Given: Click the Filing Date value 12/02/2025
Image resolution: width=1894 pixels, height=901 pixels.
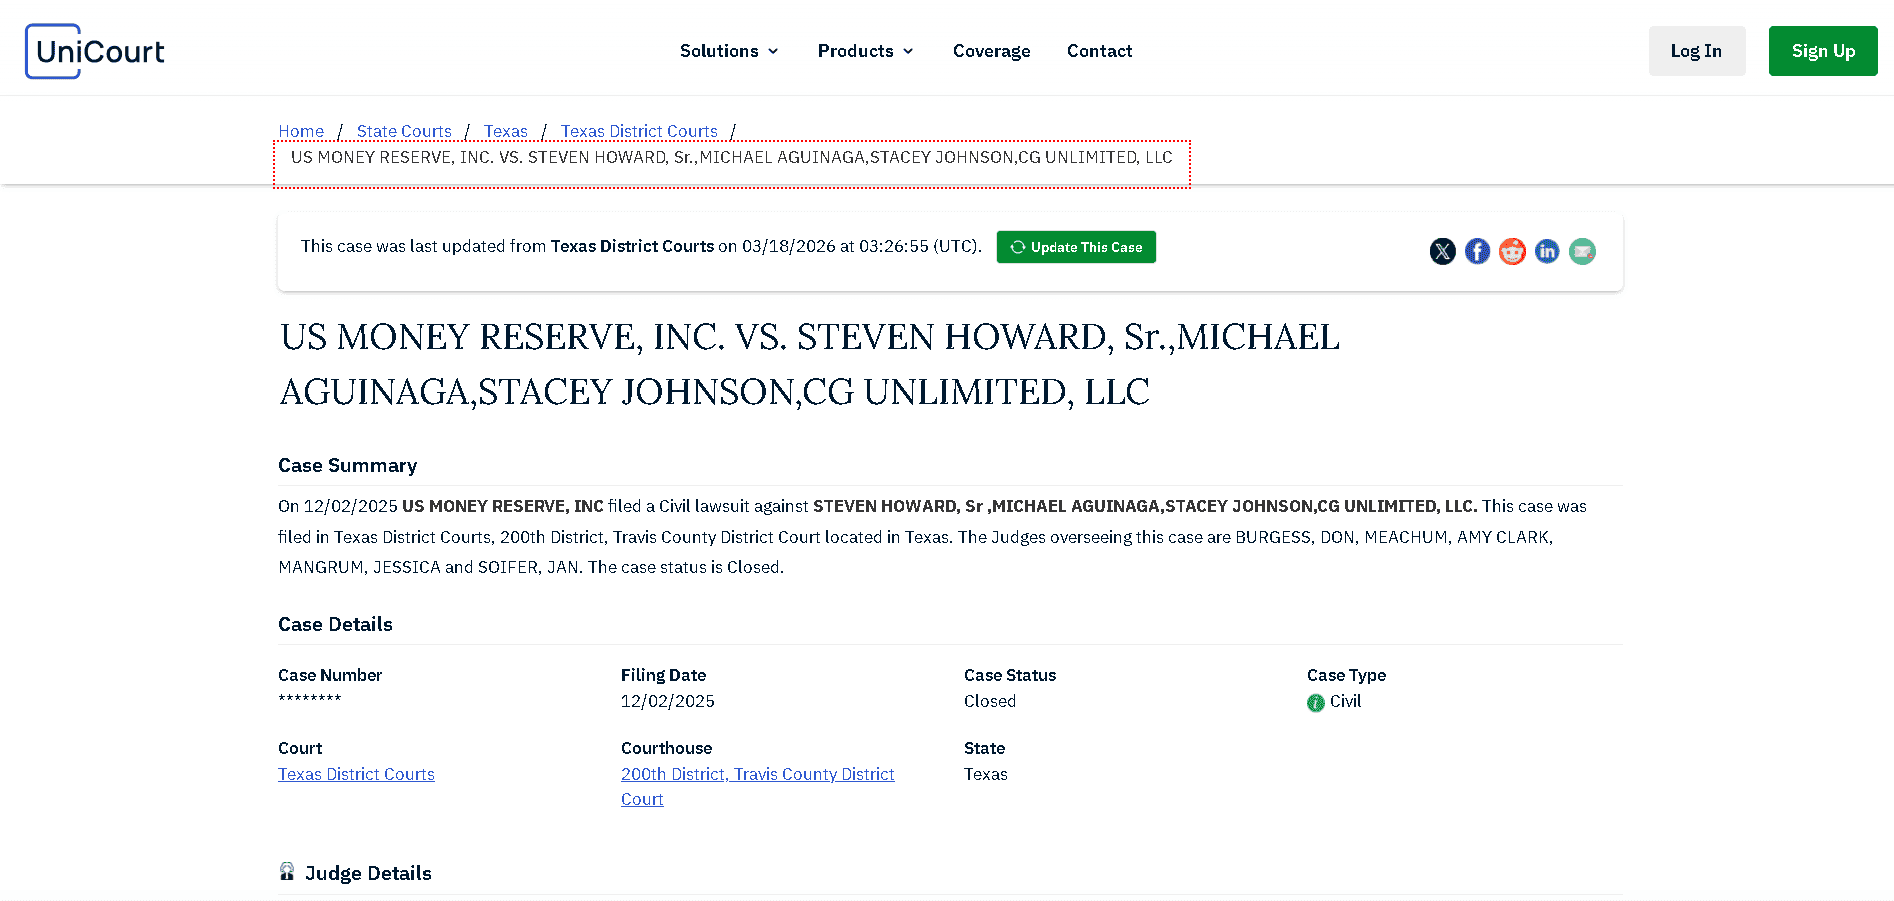Looking at the screenshot, I should point(667,701).
